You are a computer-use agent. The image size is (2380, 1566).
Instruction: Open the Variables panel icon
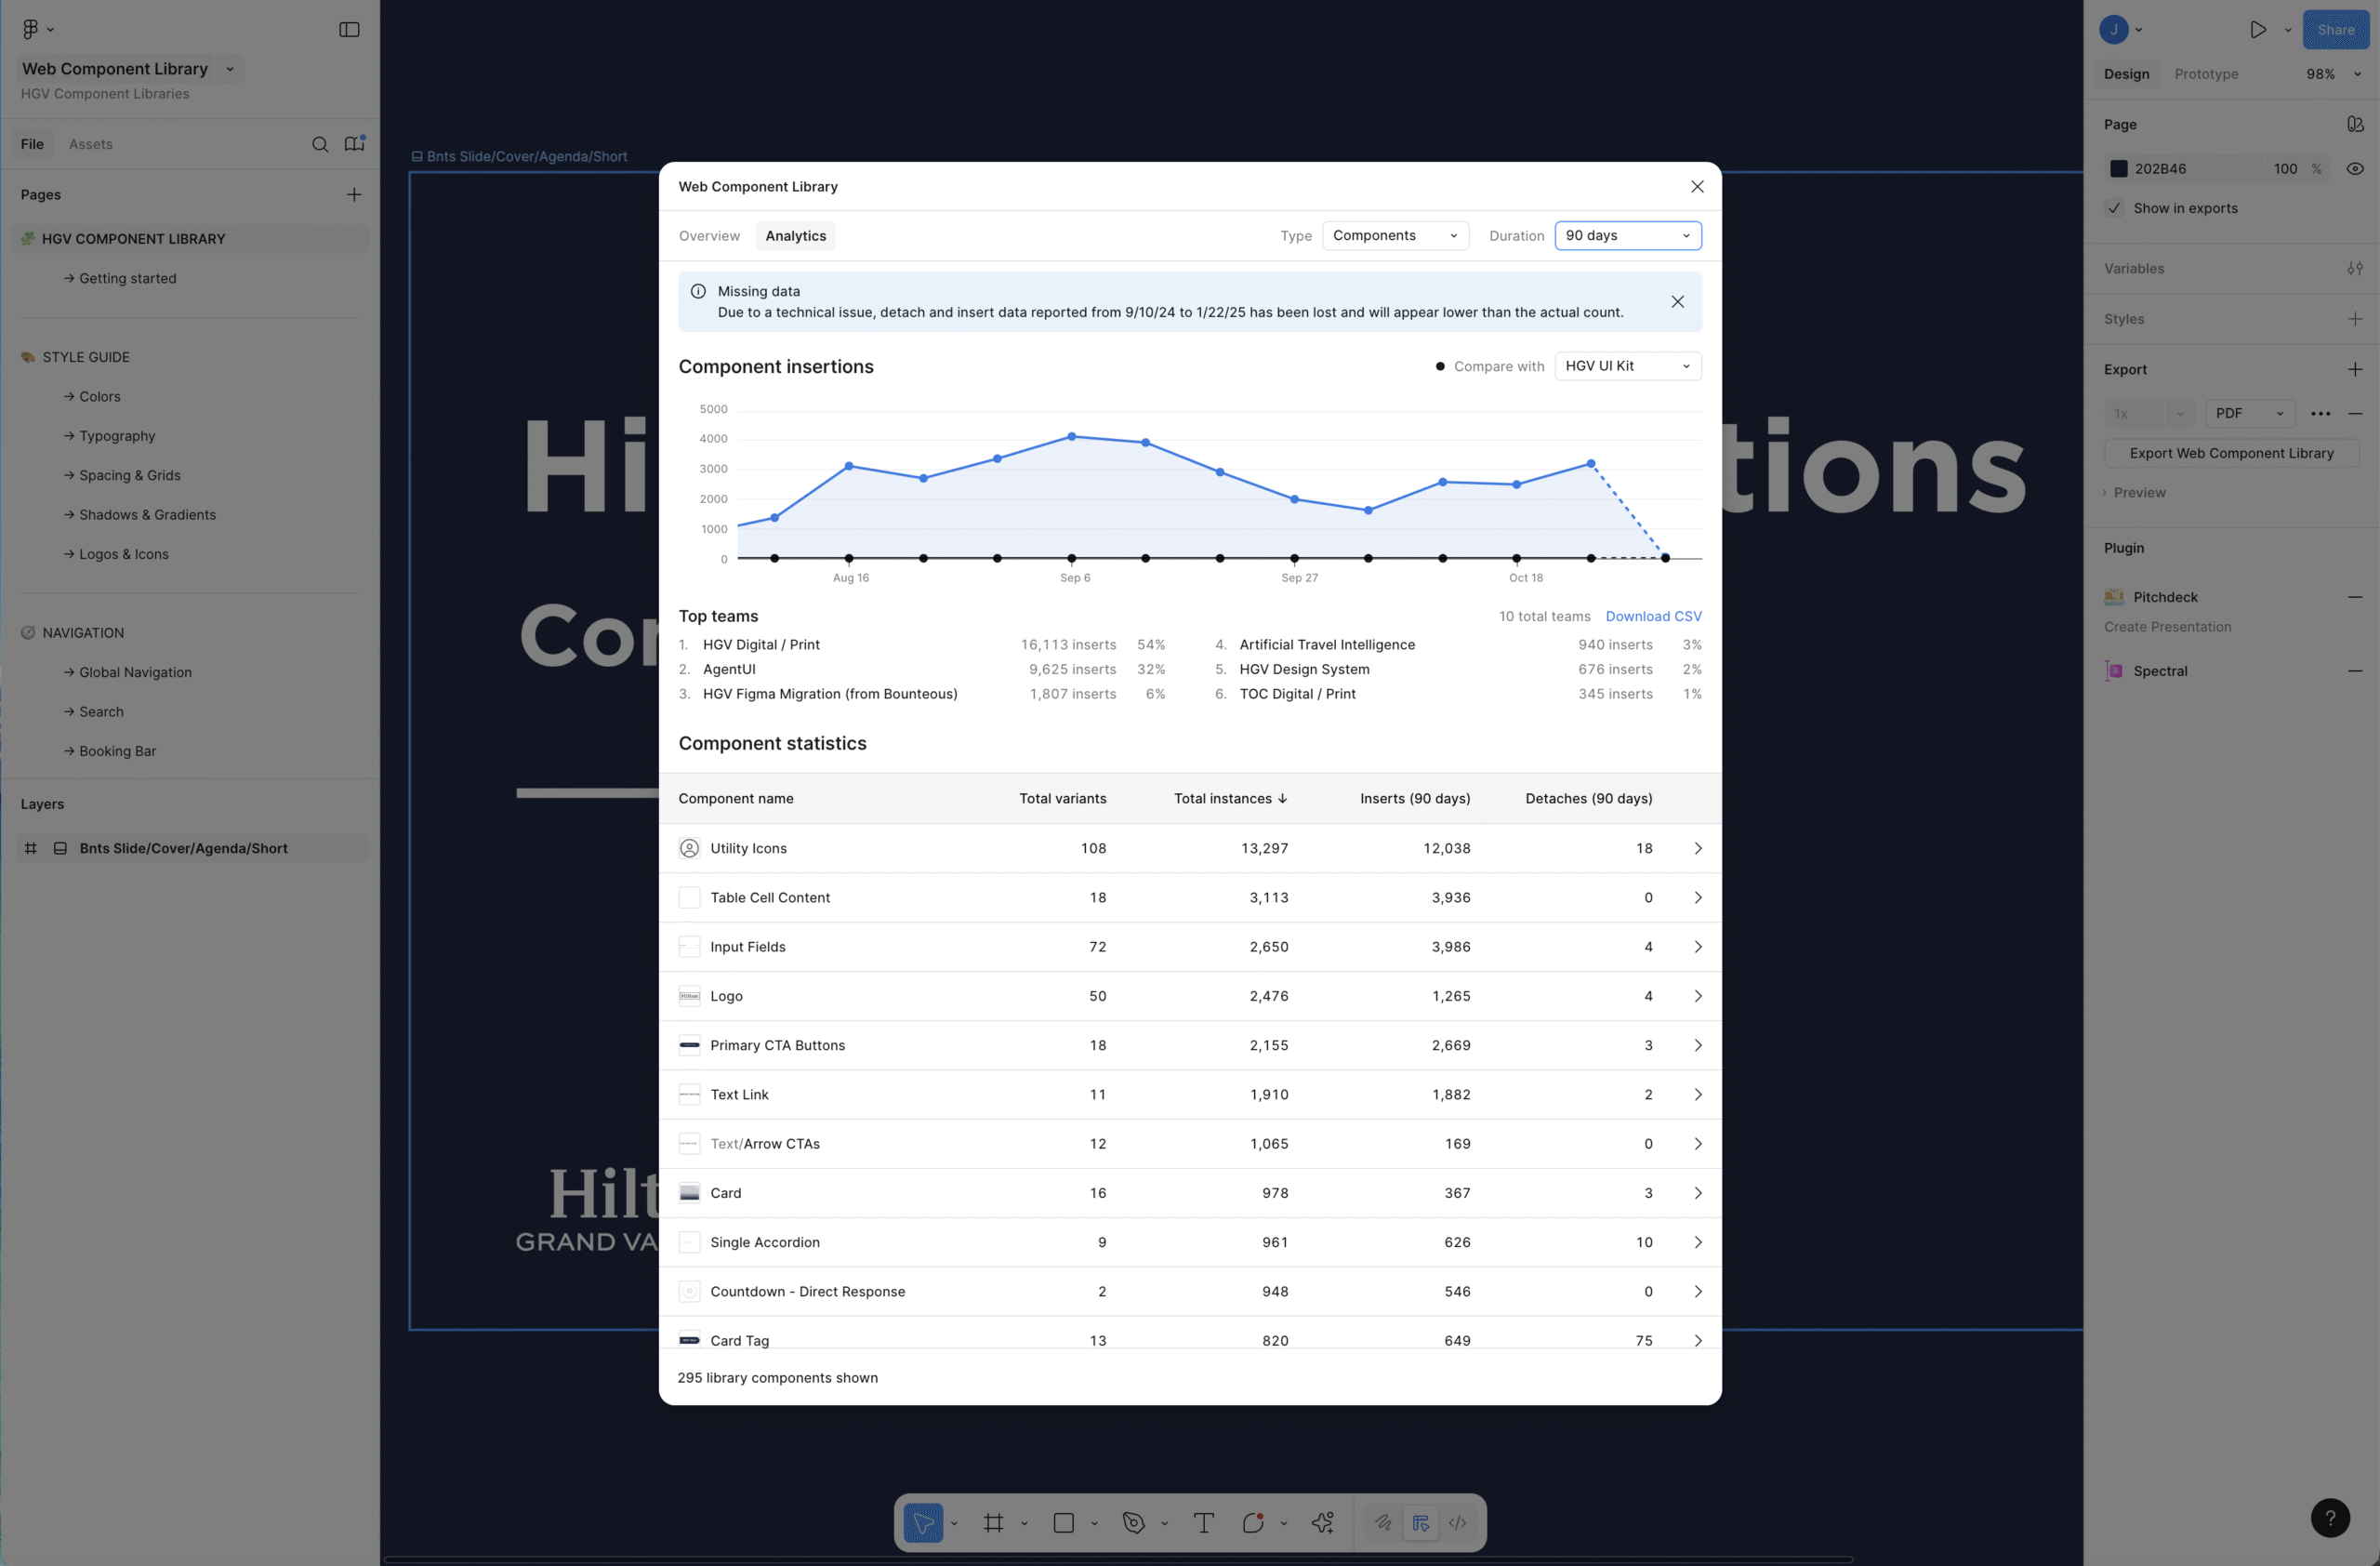pyautogui.click(x=2356, y=268)
